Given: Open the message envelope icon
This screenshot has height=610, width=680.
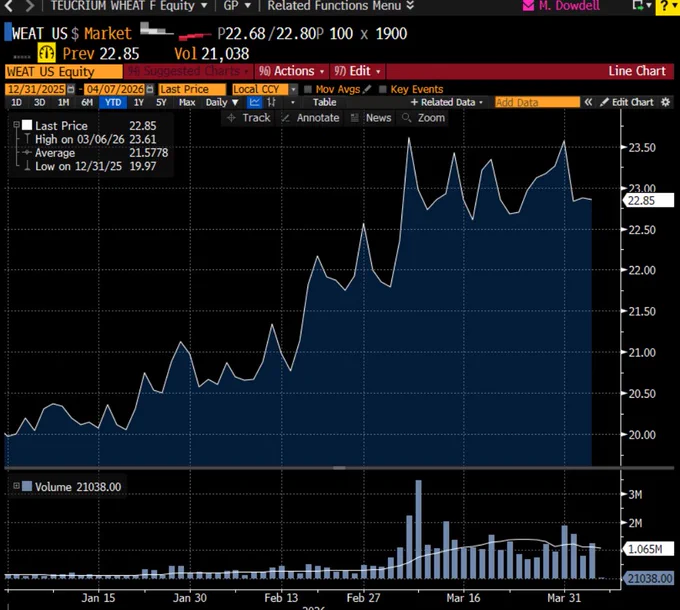Looking at the screenshot, I should click(x=528, y=6).
